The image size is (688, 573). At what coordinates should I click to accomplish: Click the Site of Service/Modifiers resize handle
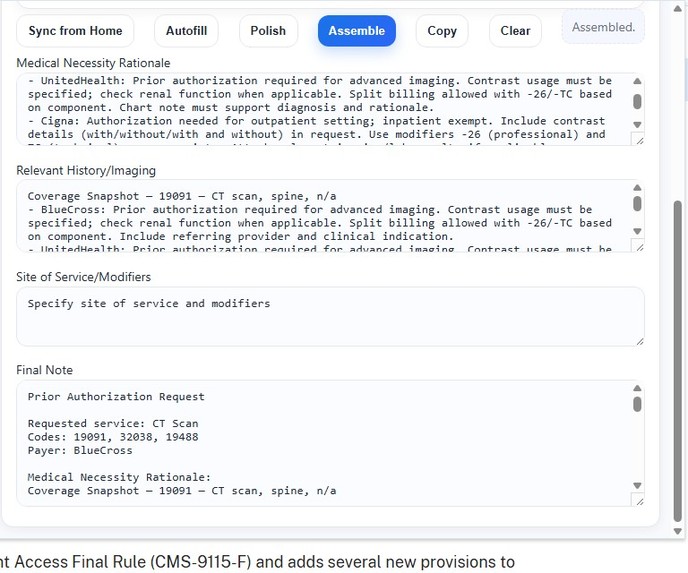639,341
